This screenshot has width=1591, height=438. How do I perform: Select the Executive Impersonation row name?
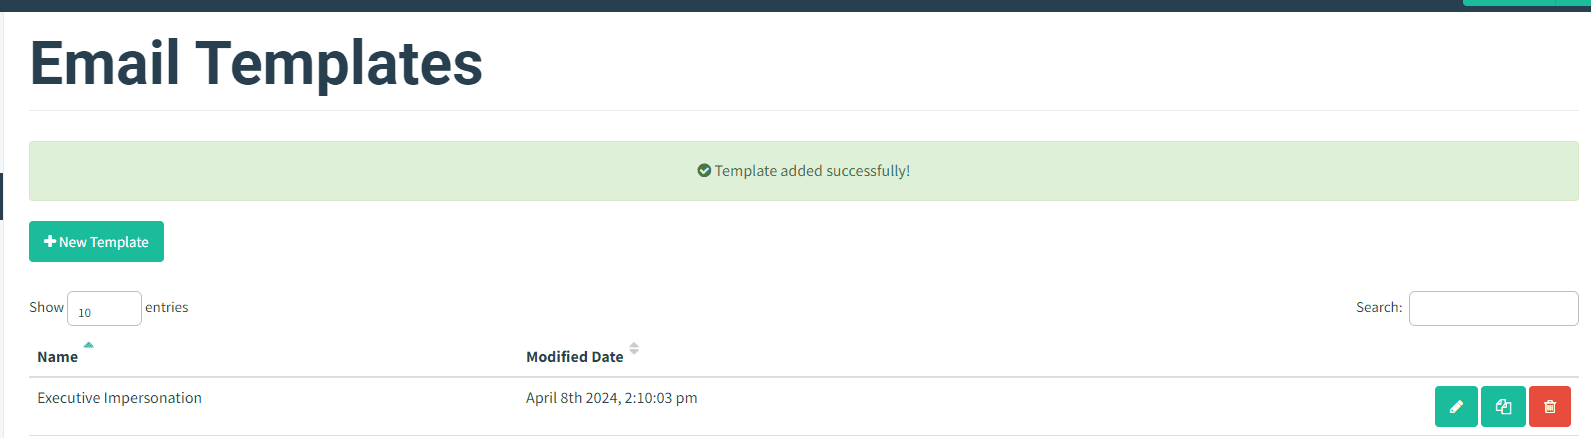[119, 398]
